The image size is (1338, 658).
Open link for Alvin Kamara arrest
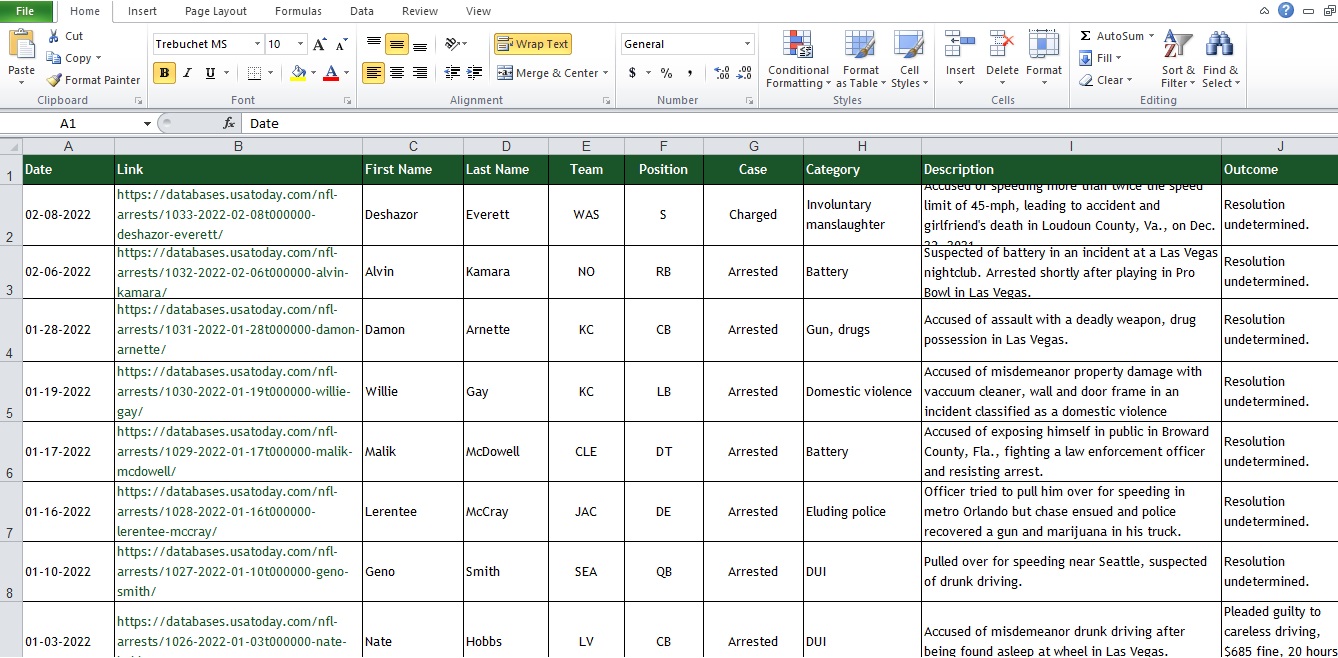(233, 272)
